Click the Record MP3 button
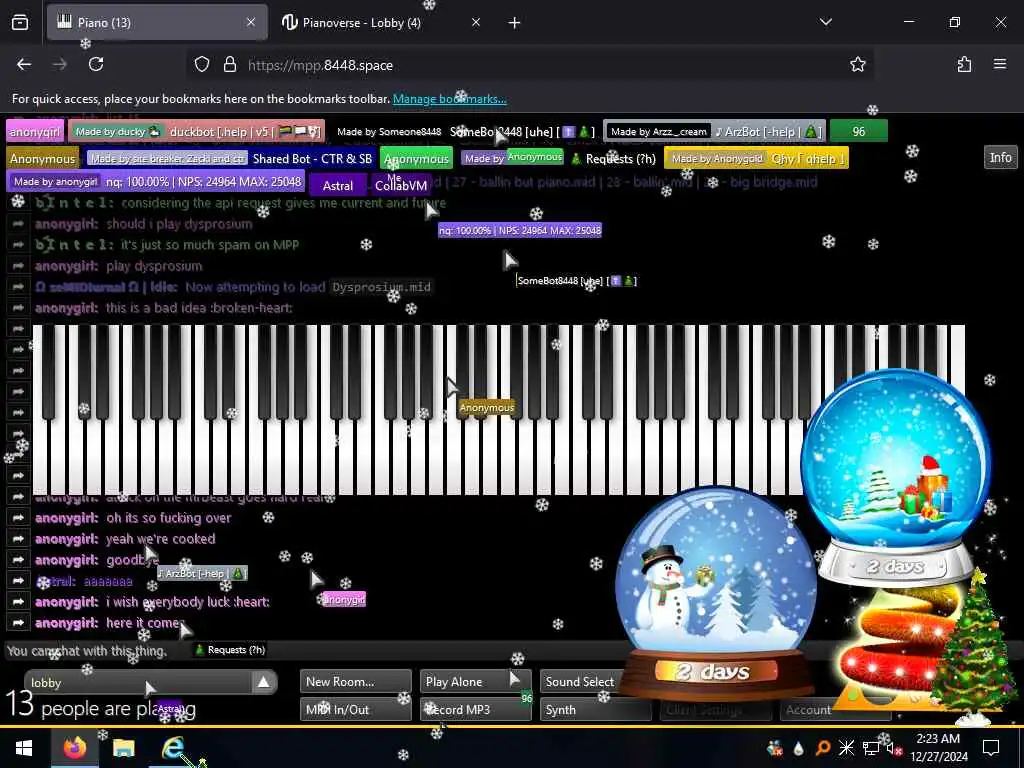 (475, 710)
